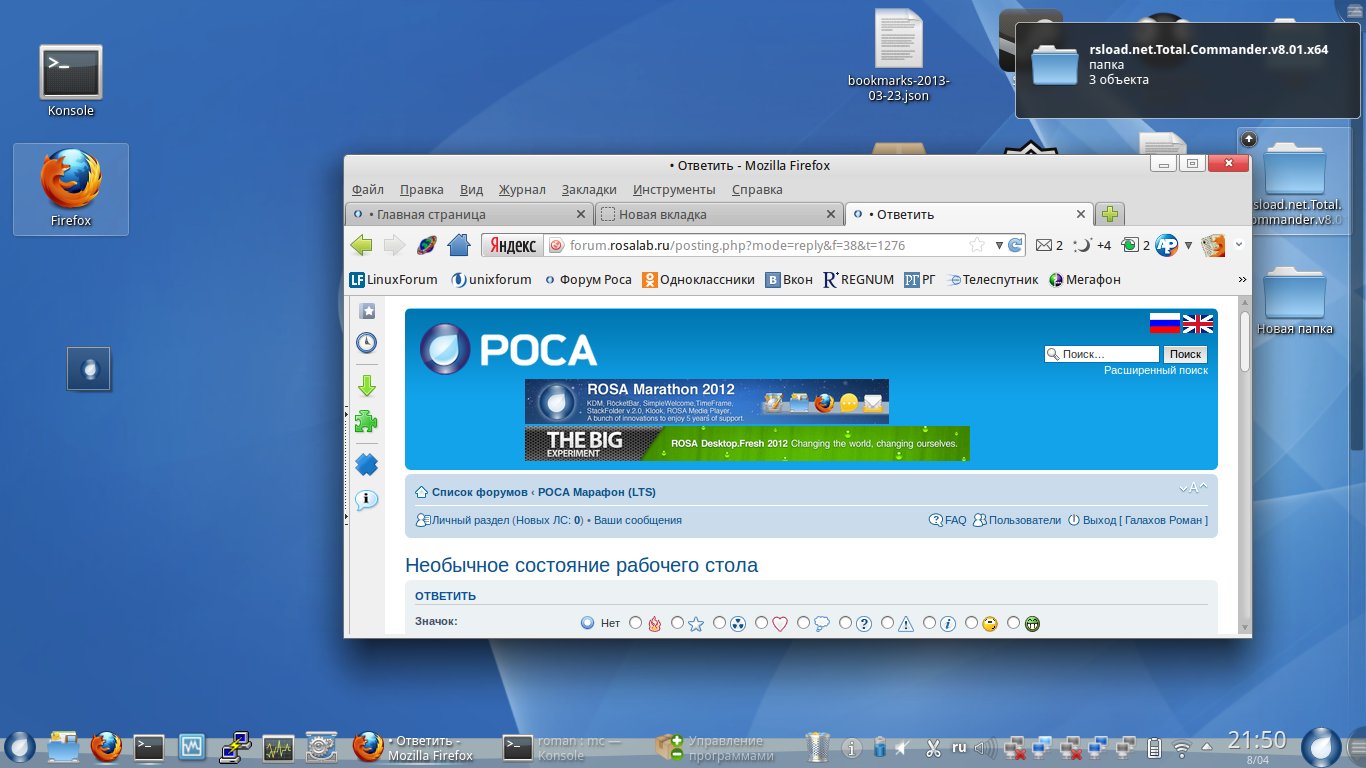This screenshot has width=1366, height=768.
Task: Change font size with the A icon
Action: 1193,488
